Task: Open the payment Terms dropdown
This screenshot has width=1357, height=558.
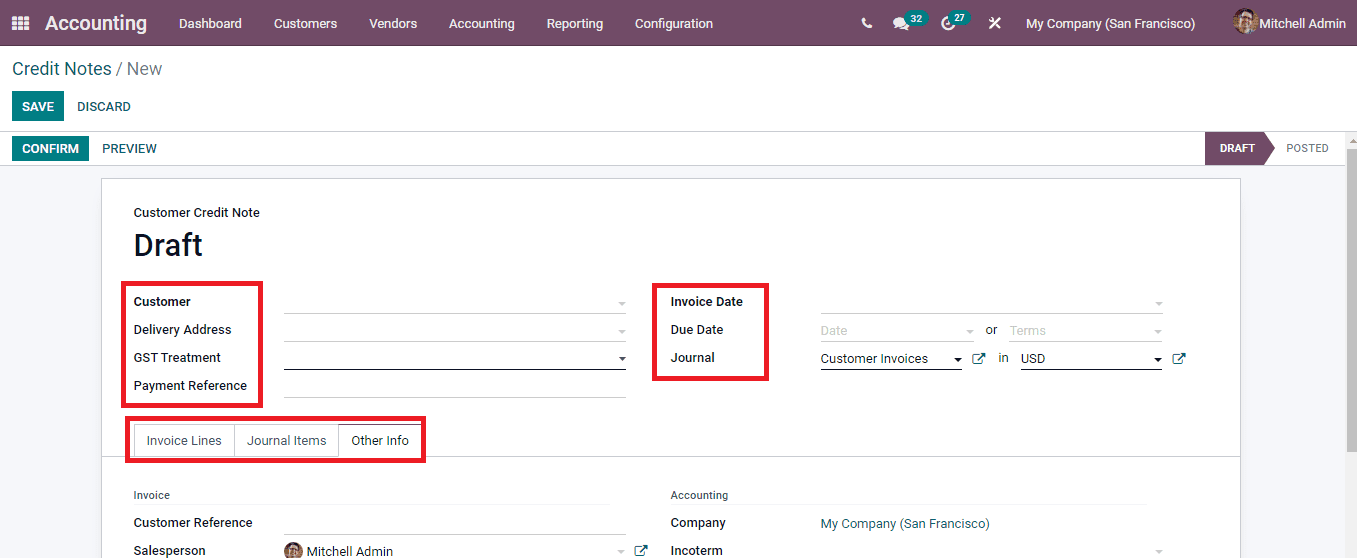Action: pyautogui.click(x=1158, y=331)
